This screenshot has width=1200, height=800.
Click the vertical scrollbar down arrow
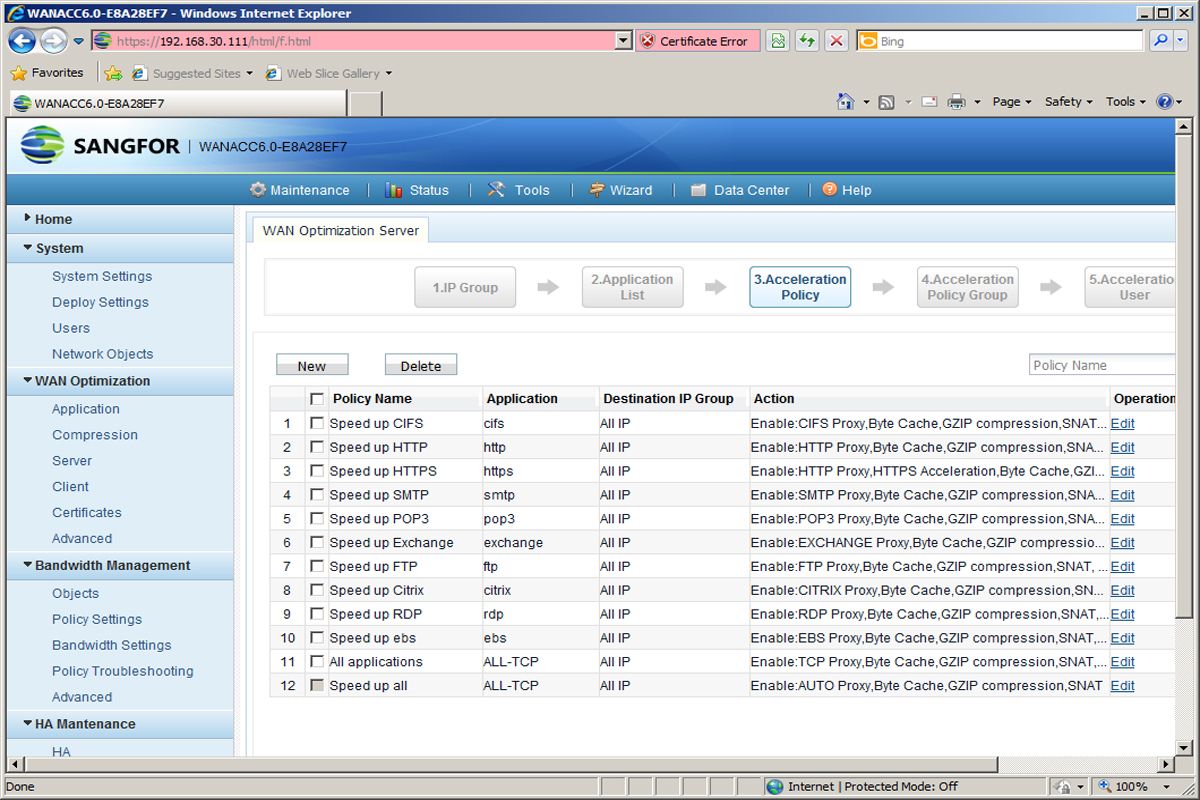click(1185, 748)
